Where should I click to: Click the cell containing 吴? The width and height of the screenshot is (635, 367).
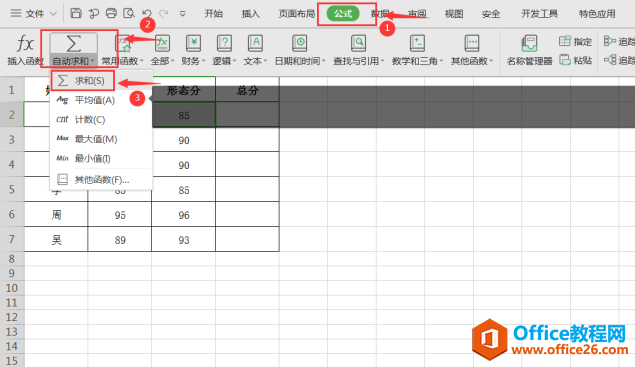[x=56, y=240]
